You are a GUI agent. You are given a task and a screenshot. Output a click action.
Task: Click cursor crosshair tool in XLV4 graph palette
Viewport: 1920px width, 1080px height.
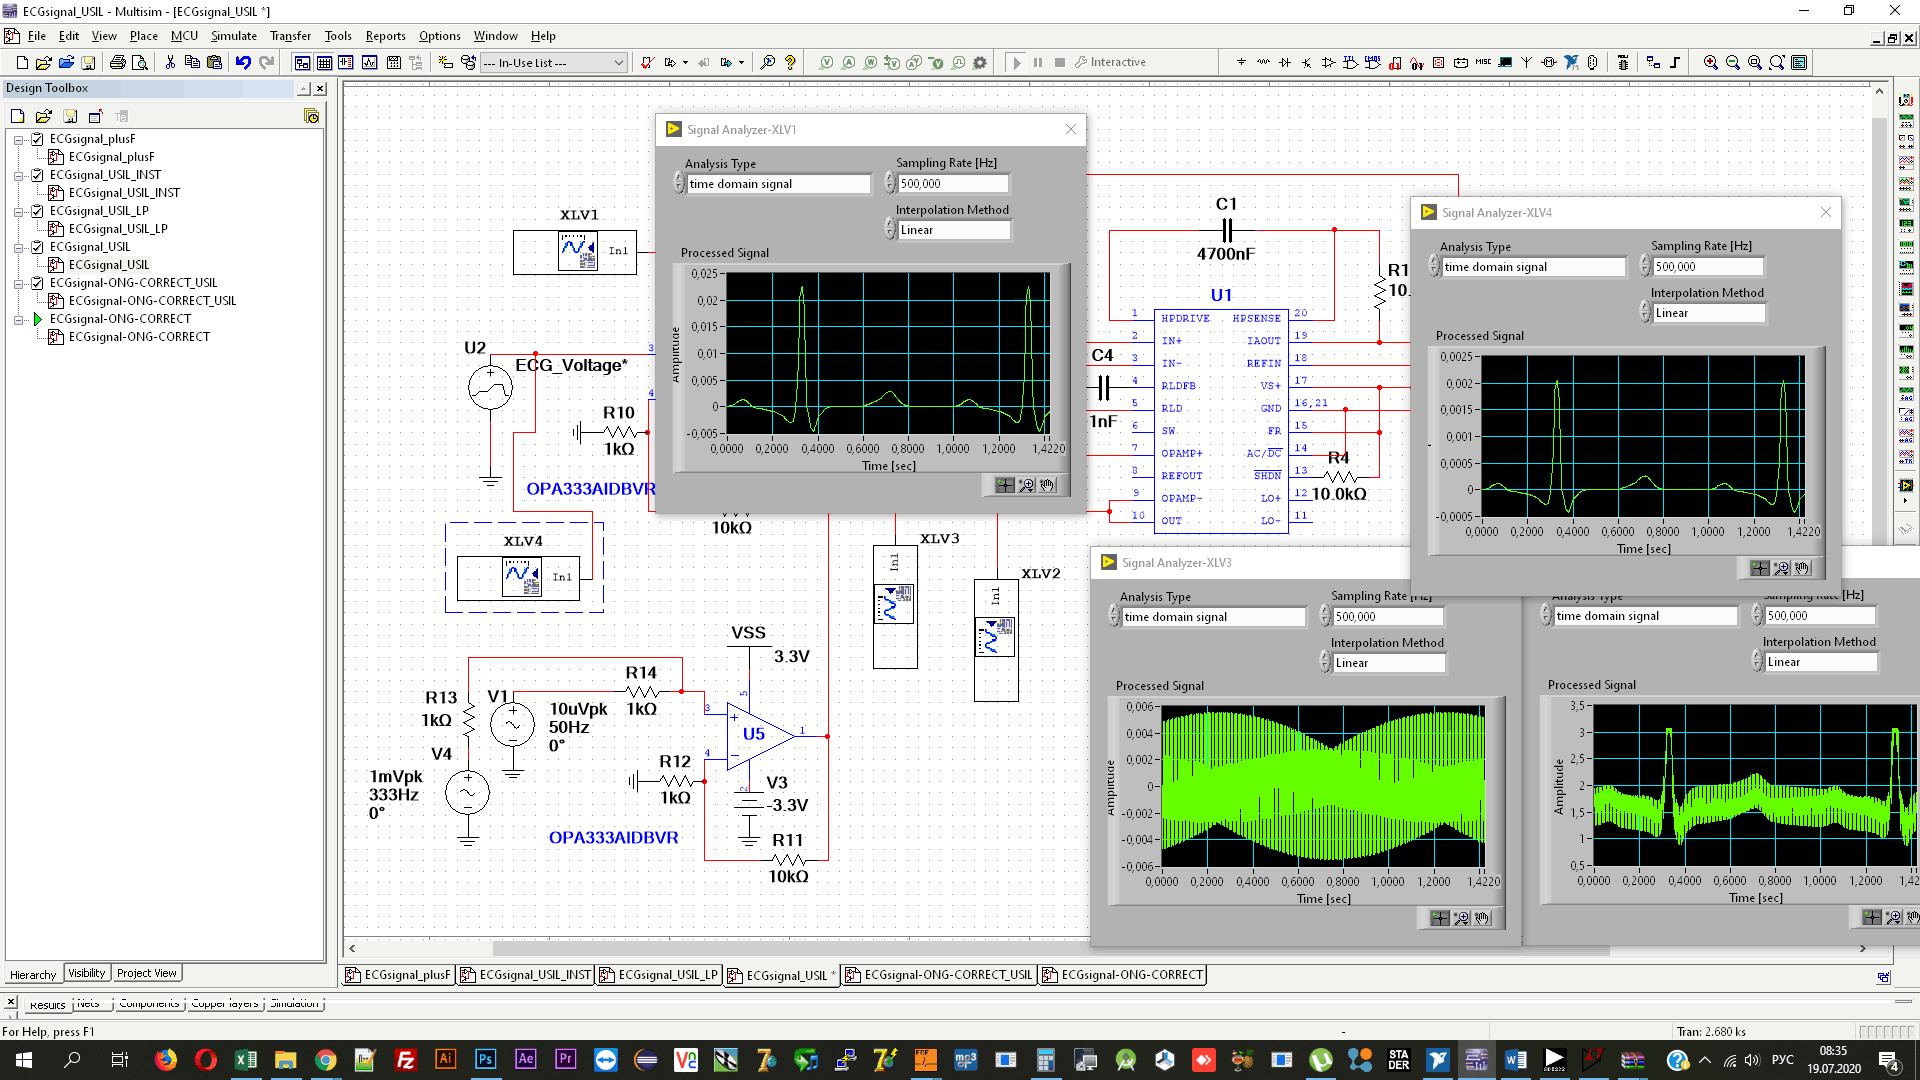pyautogui.click(x=1760, y=568)
